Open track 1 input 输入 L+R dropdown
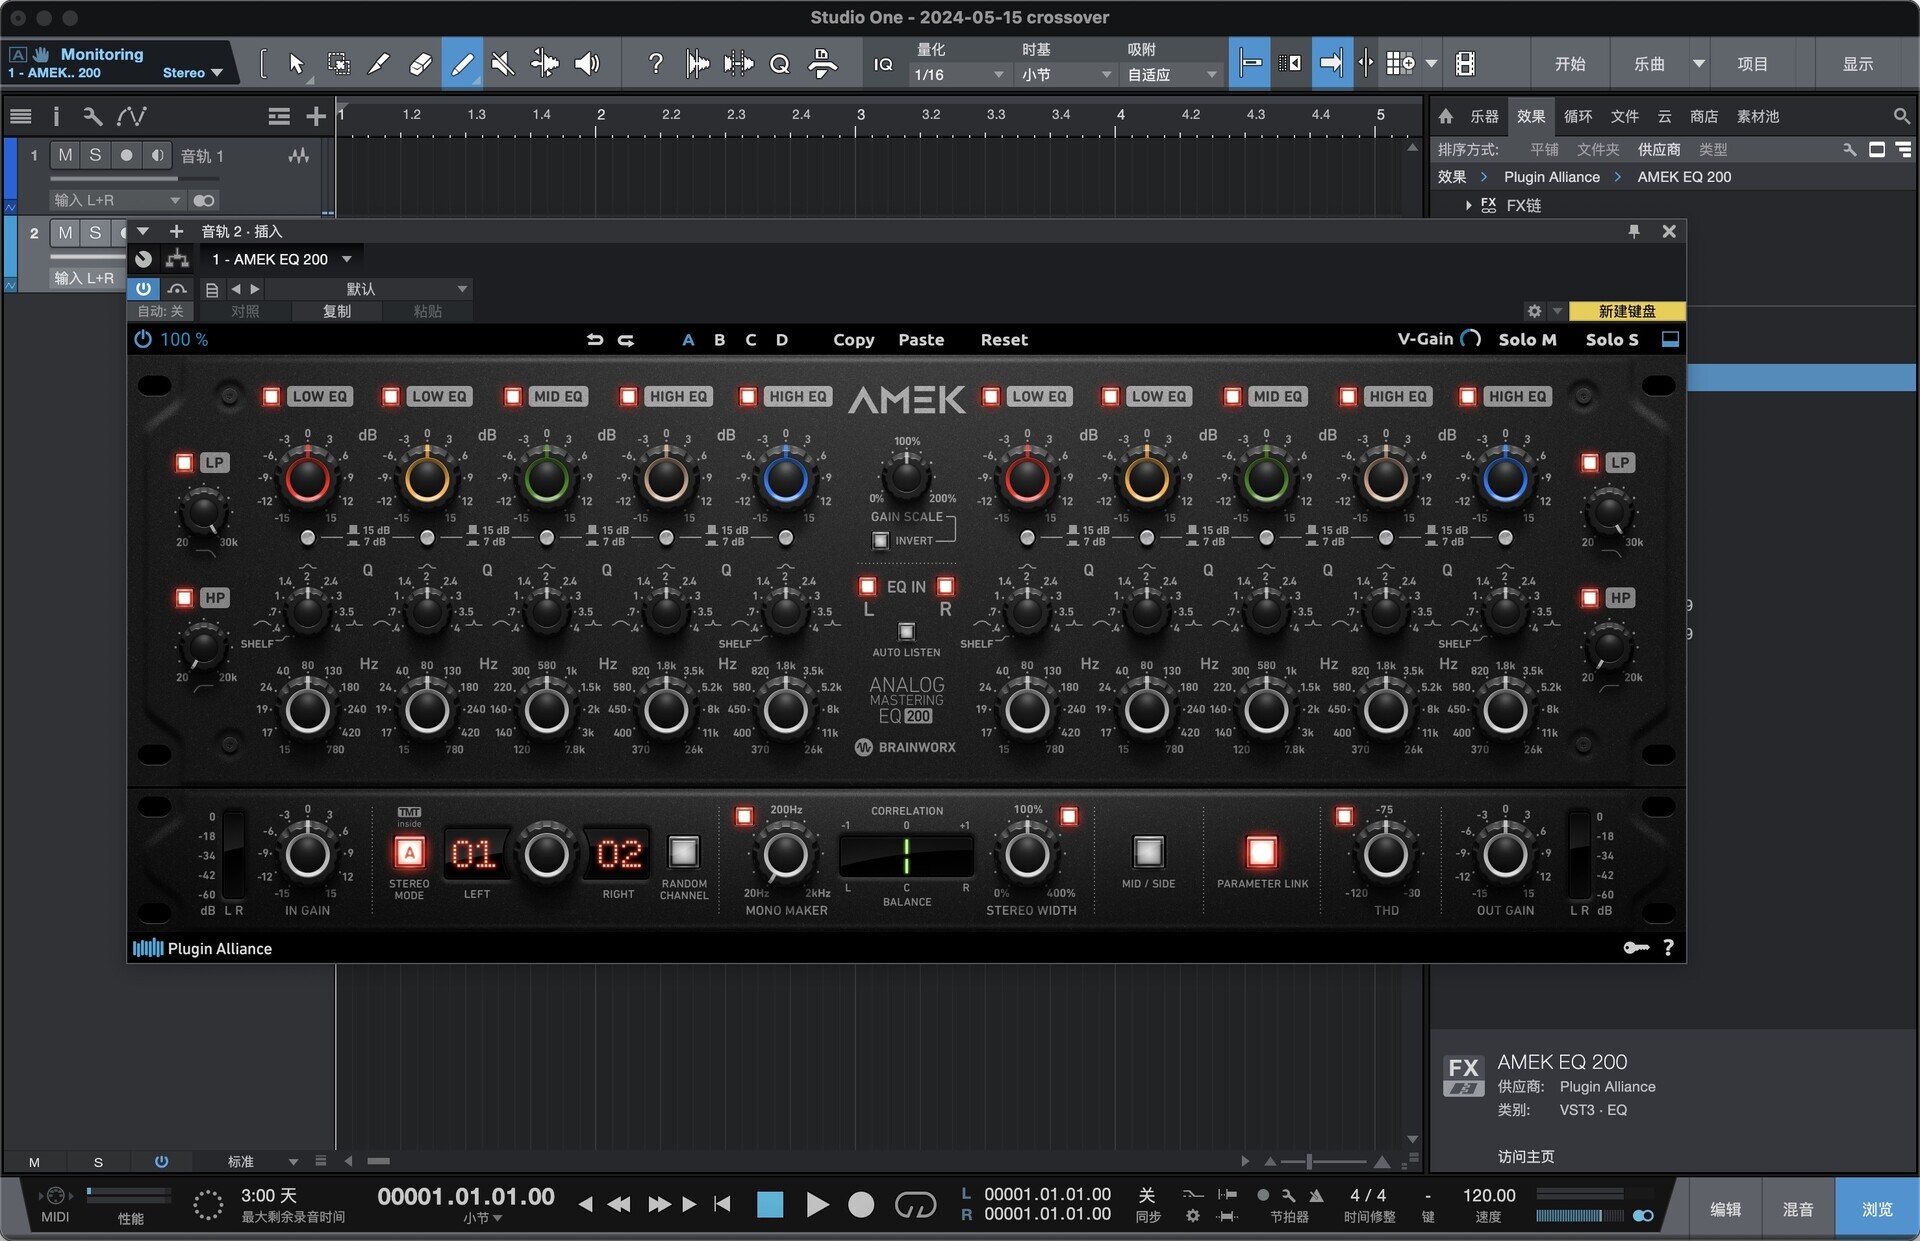This screenshot has width=1920, height=1241. coord(118,200)
